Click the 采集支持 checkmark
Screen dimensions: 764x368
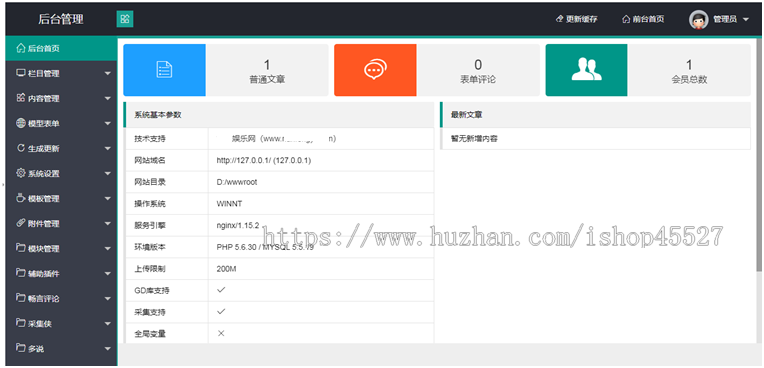coord(221,311)
